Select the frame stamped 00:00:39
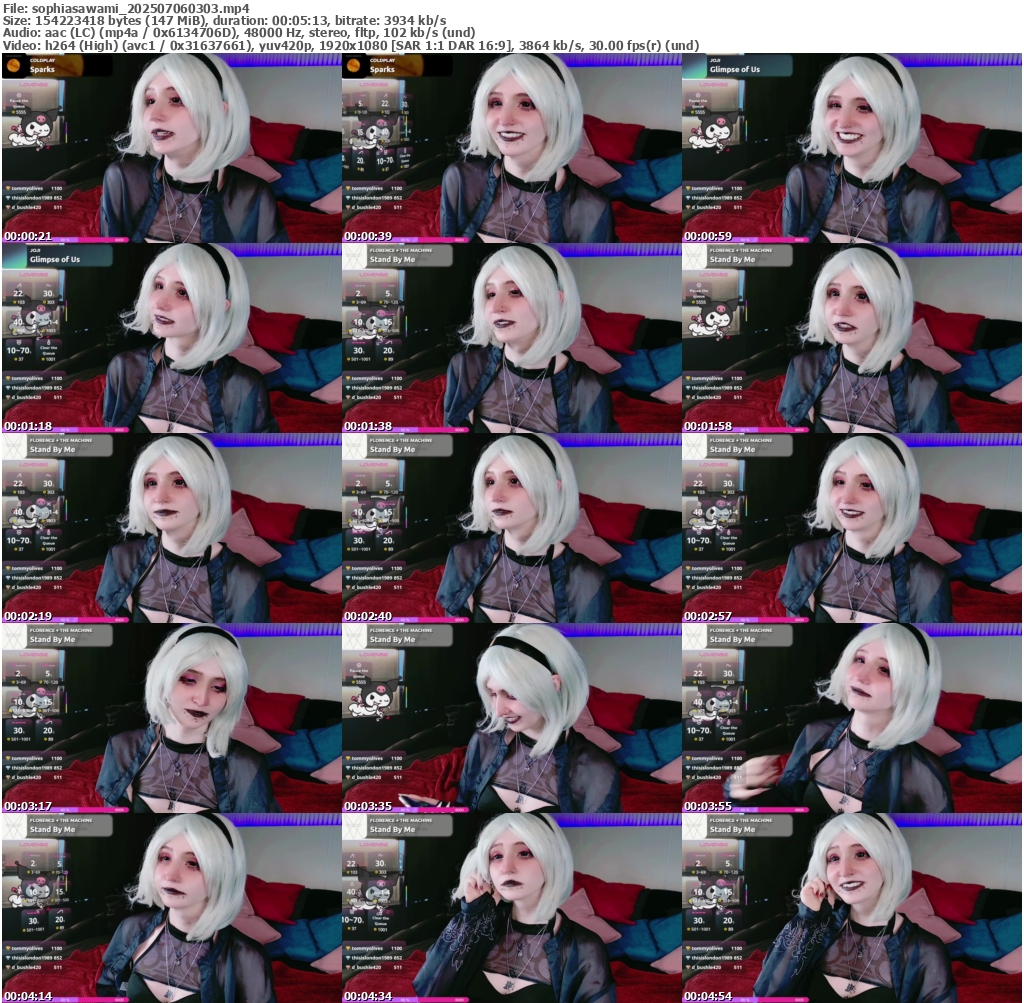 (x=511, y=148)
